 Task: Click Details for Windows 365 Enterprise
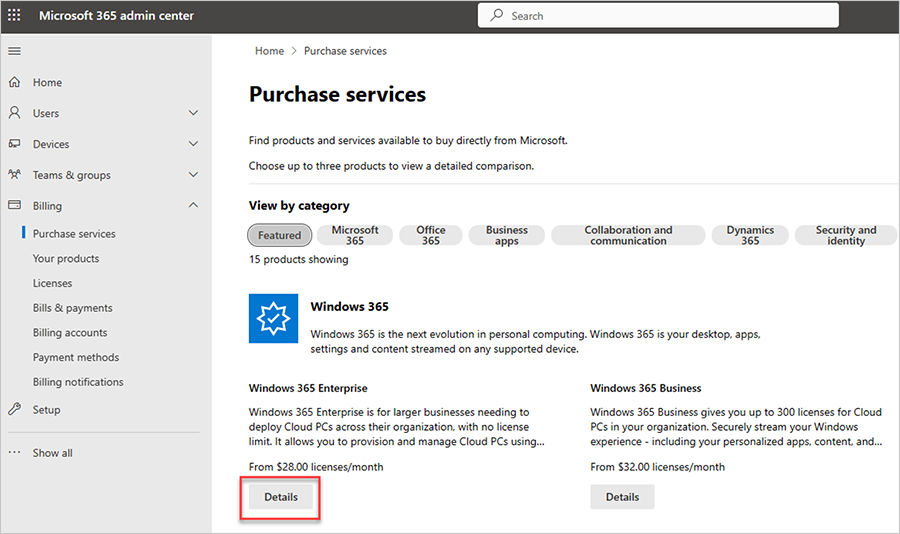tap(281, 497)
